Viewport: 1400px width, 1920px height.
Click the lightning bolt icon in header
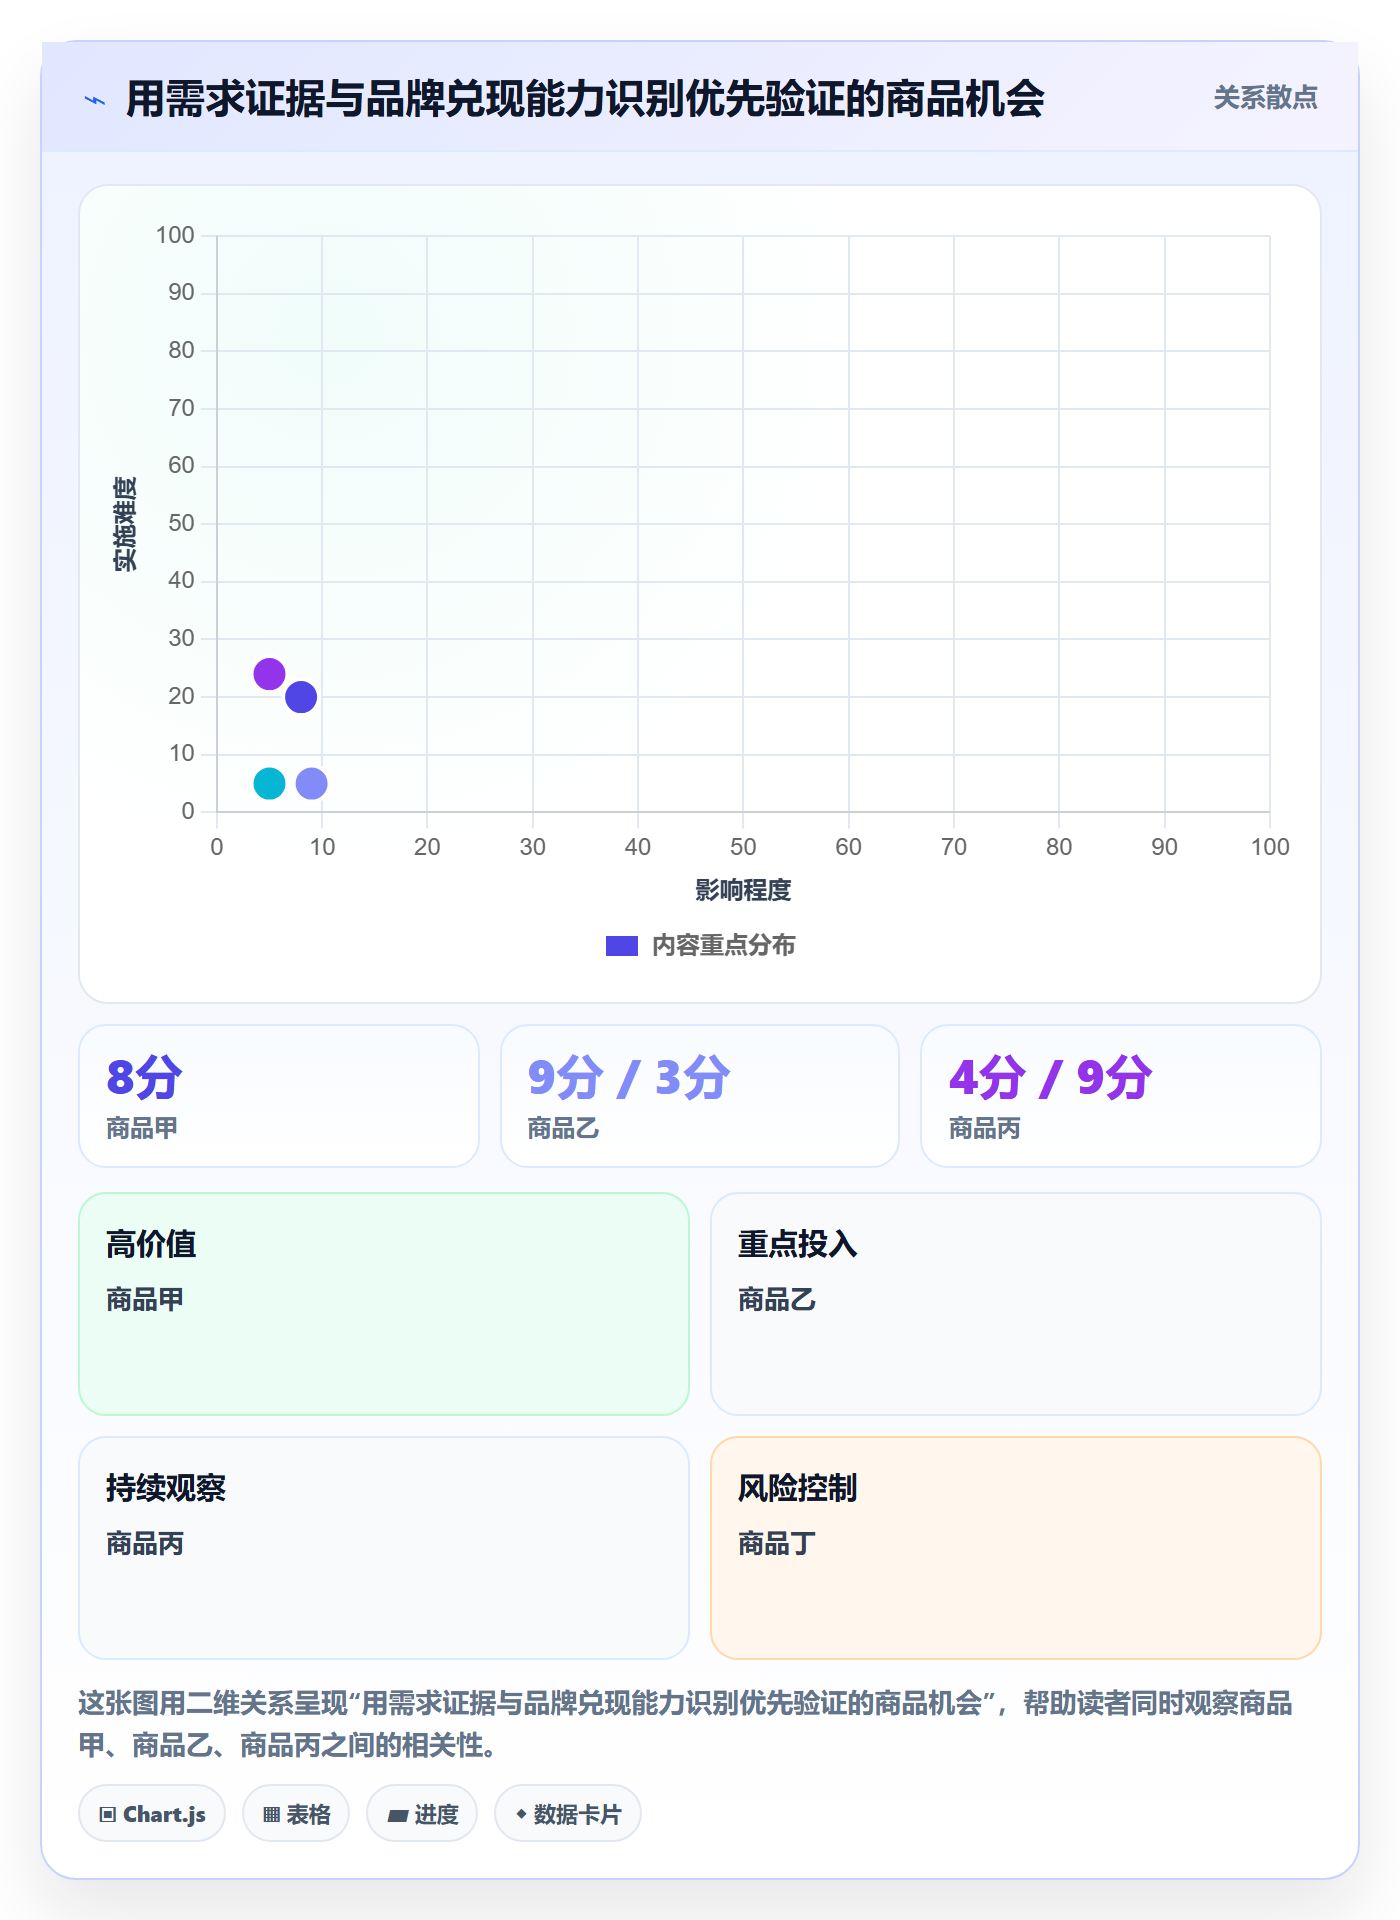[x=95, y=100]
